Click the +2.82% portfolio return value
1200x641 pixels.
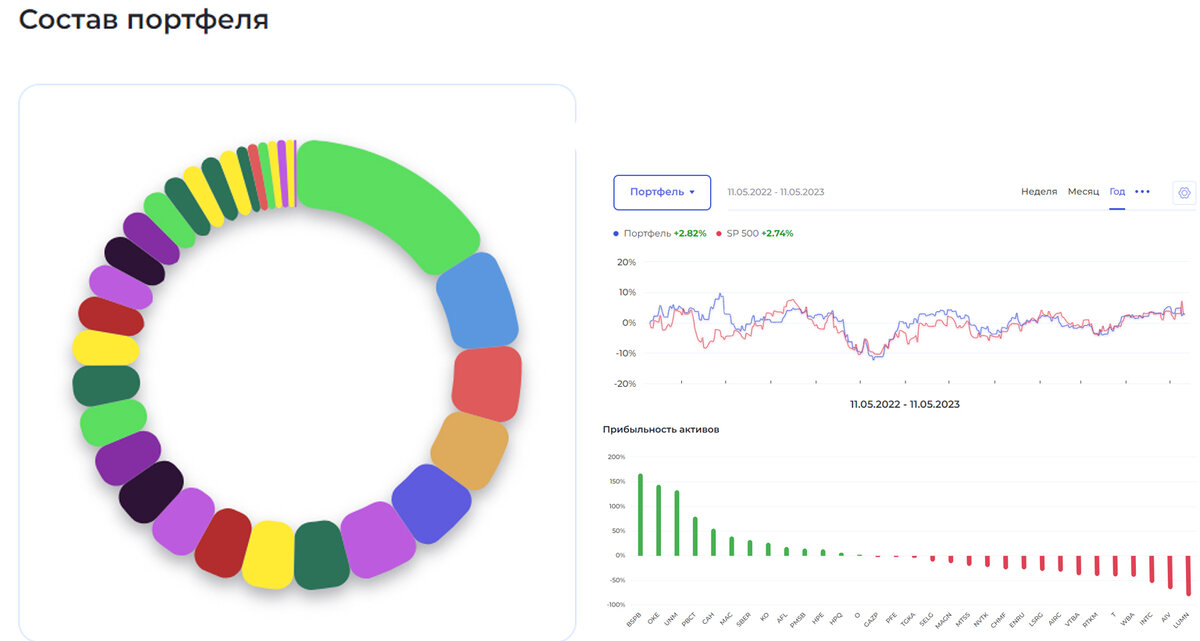coord(690,233)
